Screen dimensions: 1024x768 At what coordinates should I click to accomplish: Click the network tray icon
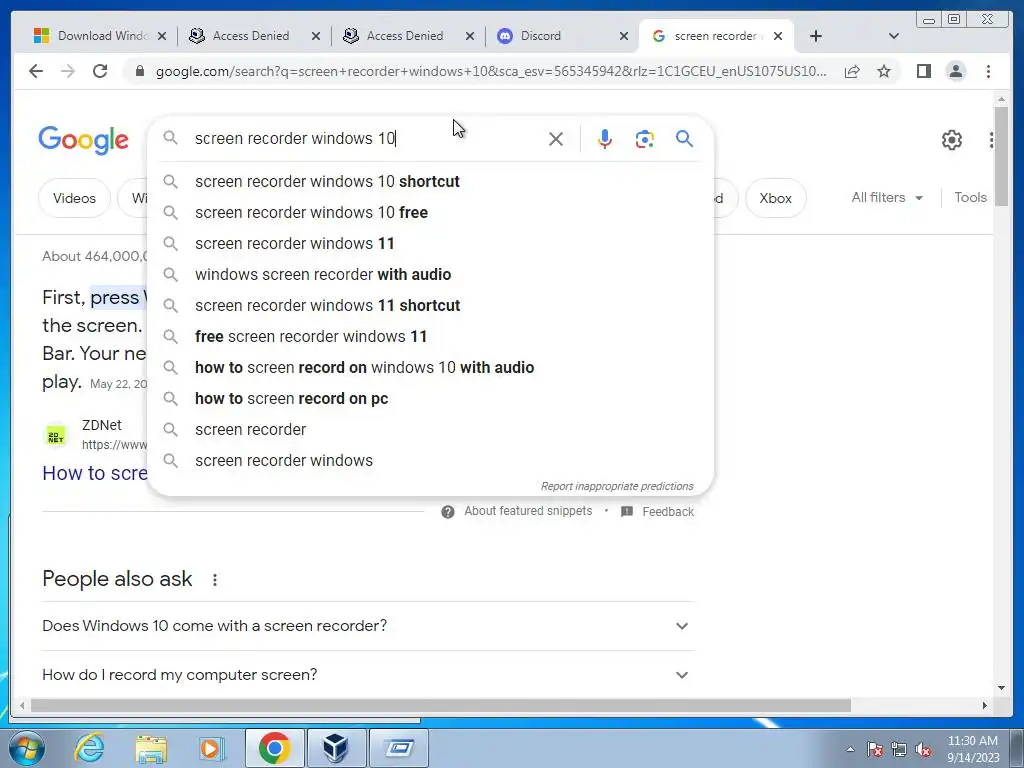[899, 750]
